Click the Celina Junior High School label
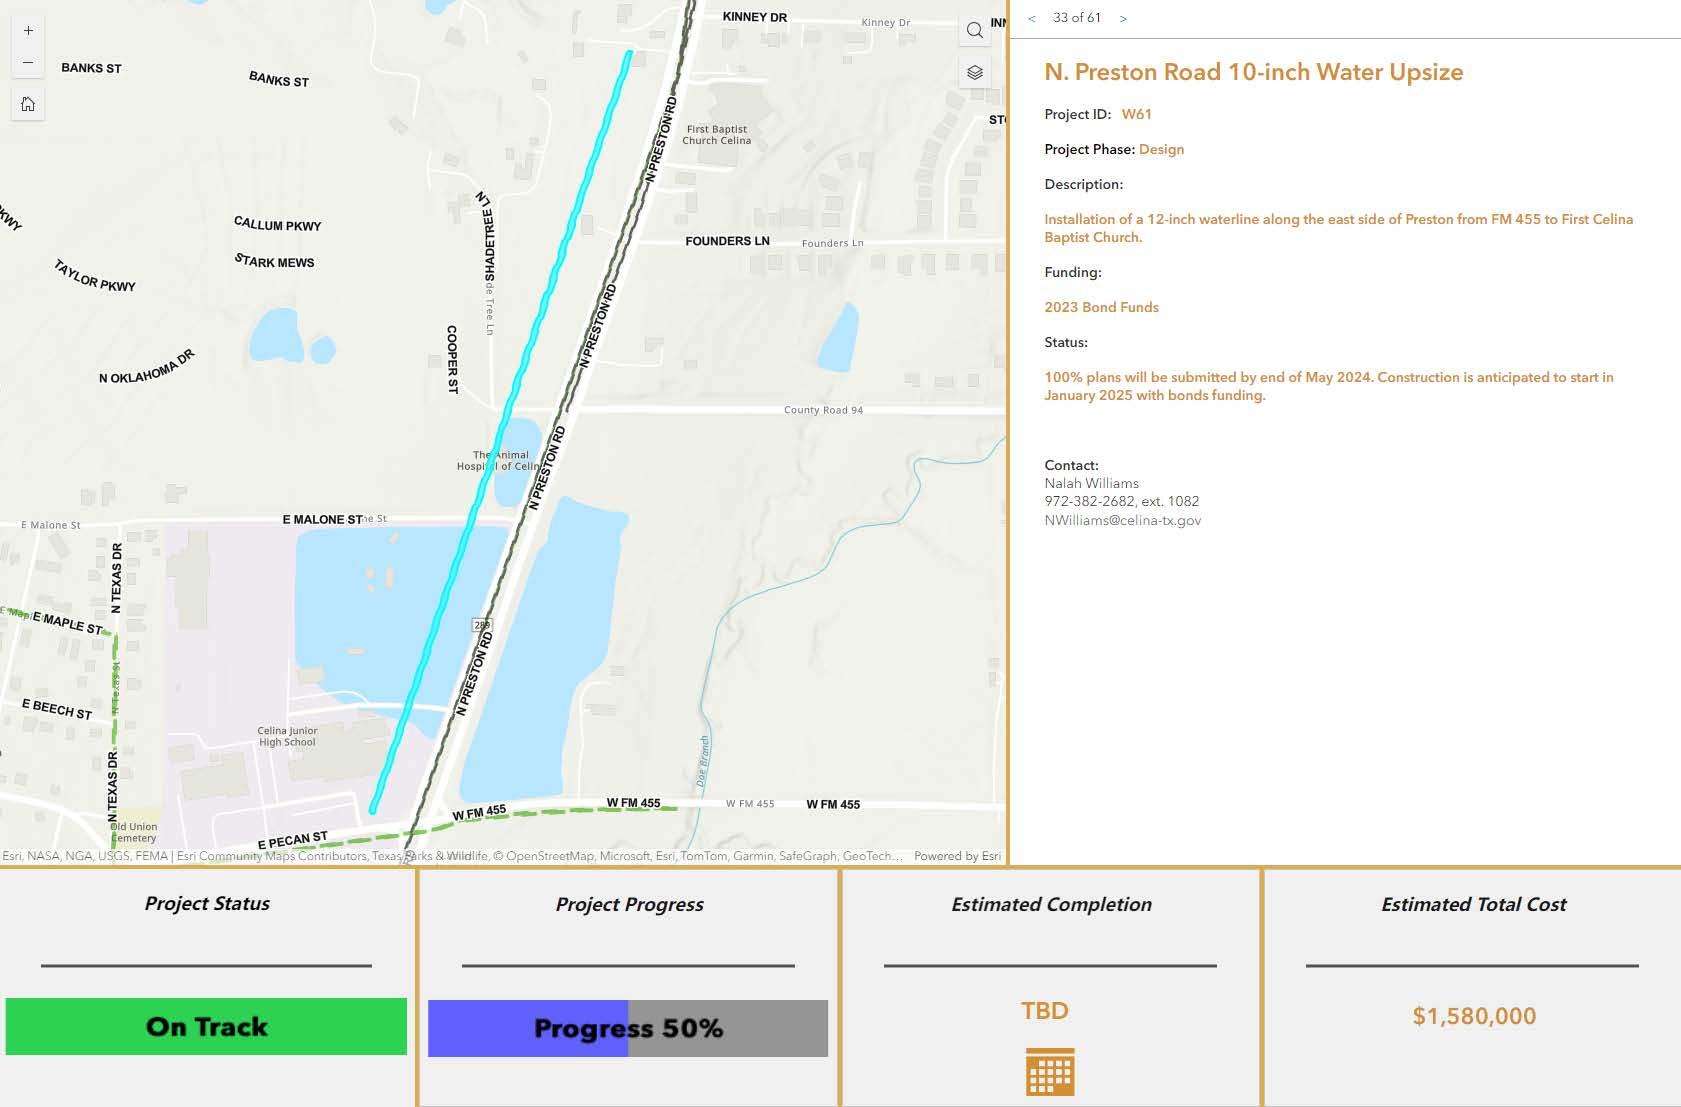 click(287, 736)
